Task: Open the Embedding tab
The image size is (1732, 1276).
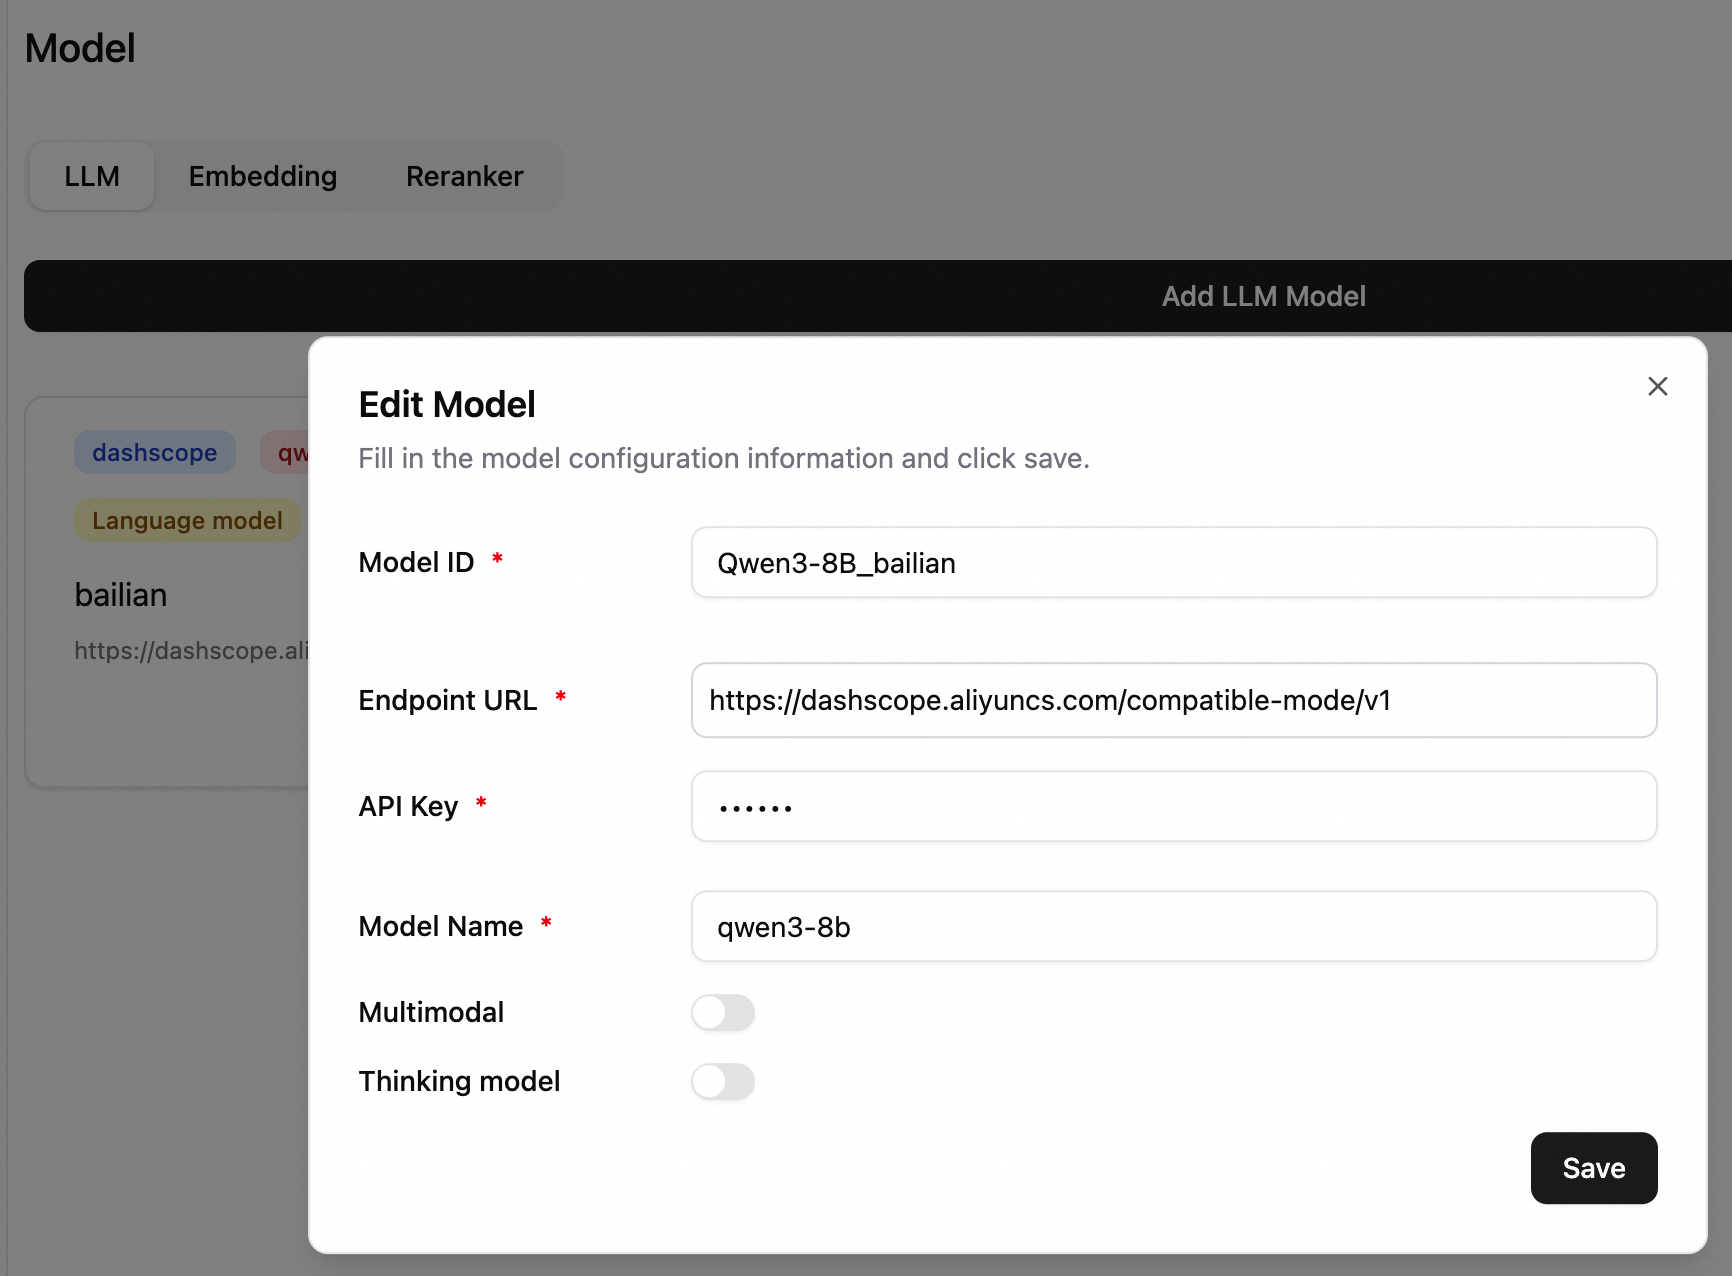Action: (263, 176)
